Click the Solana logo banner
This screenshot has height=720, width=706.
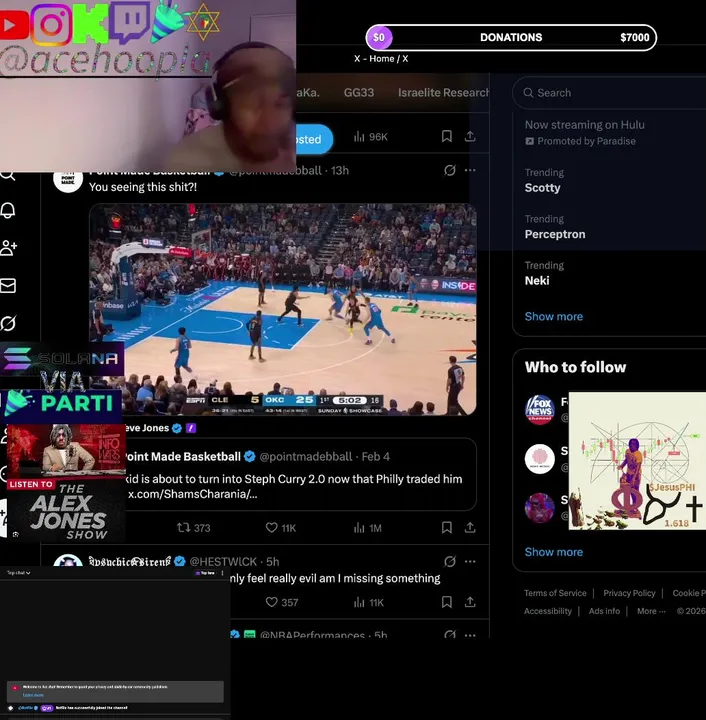(x=62, y=359)
